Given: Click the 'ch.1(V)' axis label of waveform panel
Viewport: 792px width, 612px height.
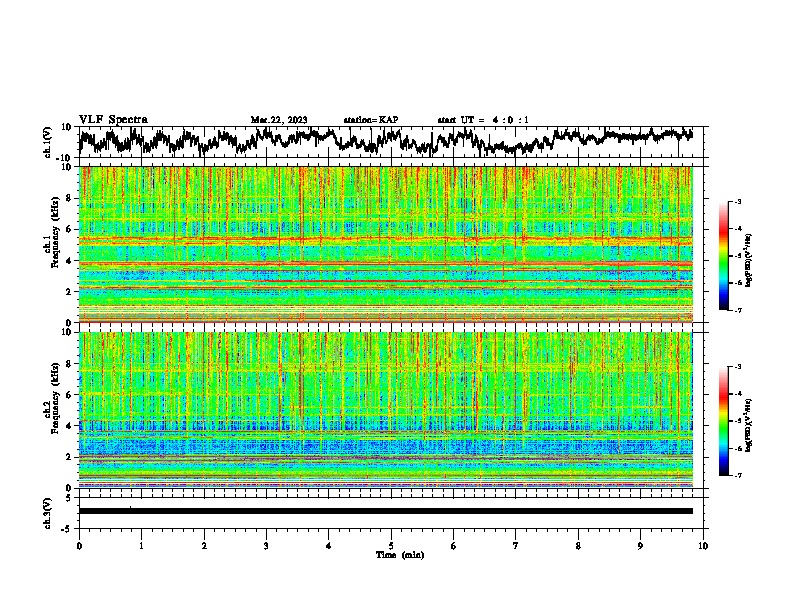Looking at the screenshot, I should click(x=48, y=142).
